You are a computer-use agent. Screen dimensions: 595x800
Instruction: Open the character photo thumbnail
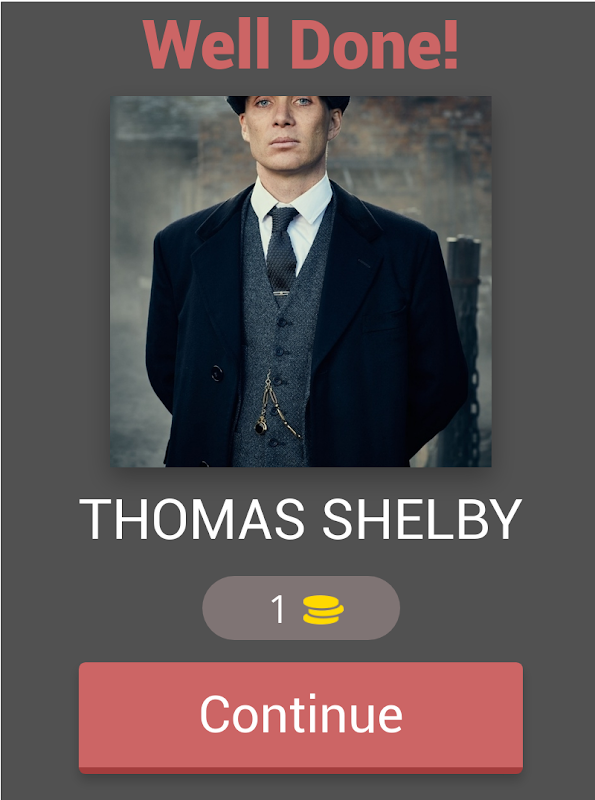(x=301, y=281)
